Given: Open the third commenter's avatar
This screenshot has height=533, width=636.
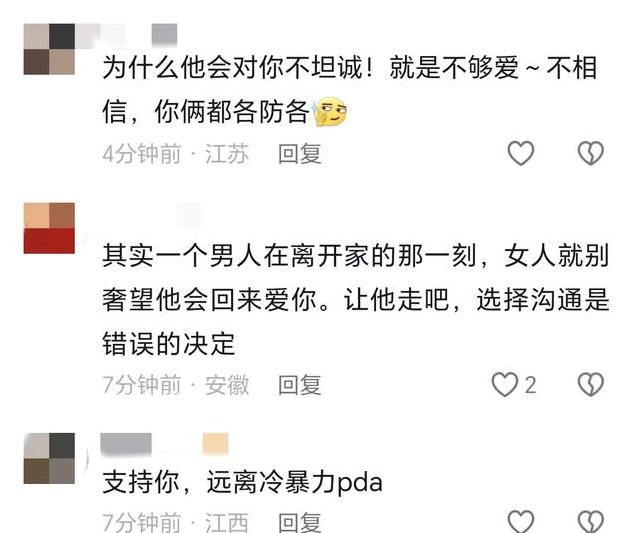Looking at the screenshot, I should coord(49,458).
